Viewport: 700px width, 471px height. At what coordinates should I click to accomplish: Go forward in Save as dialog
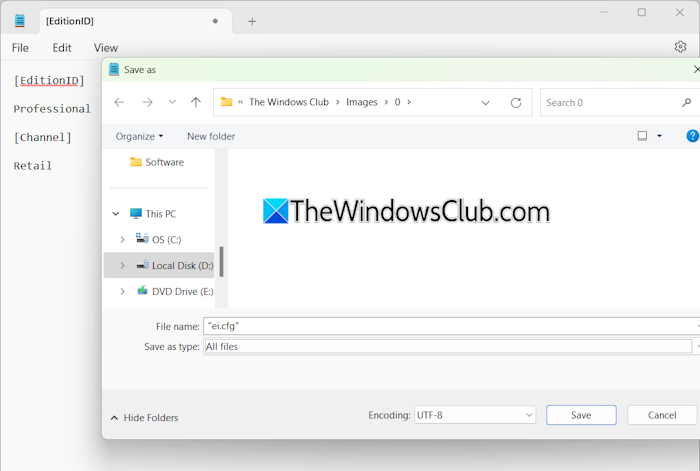point(147,102)
